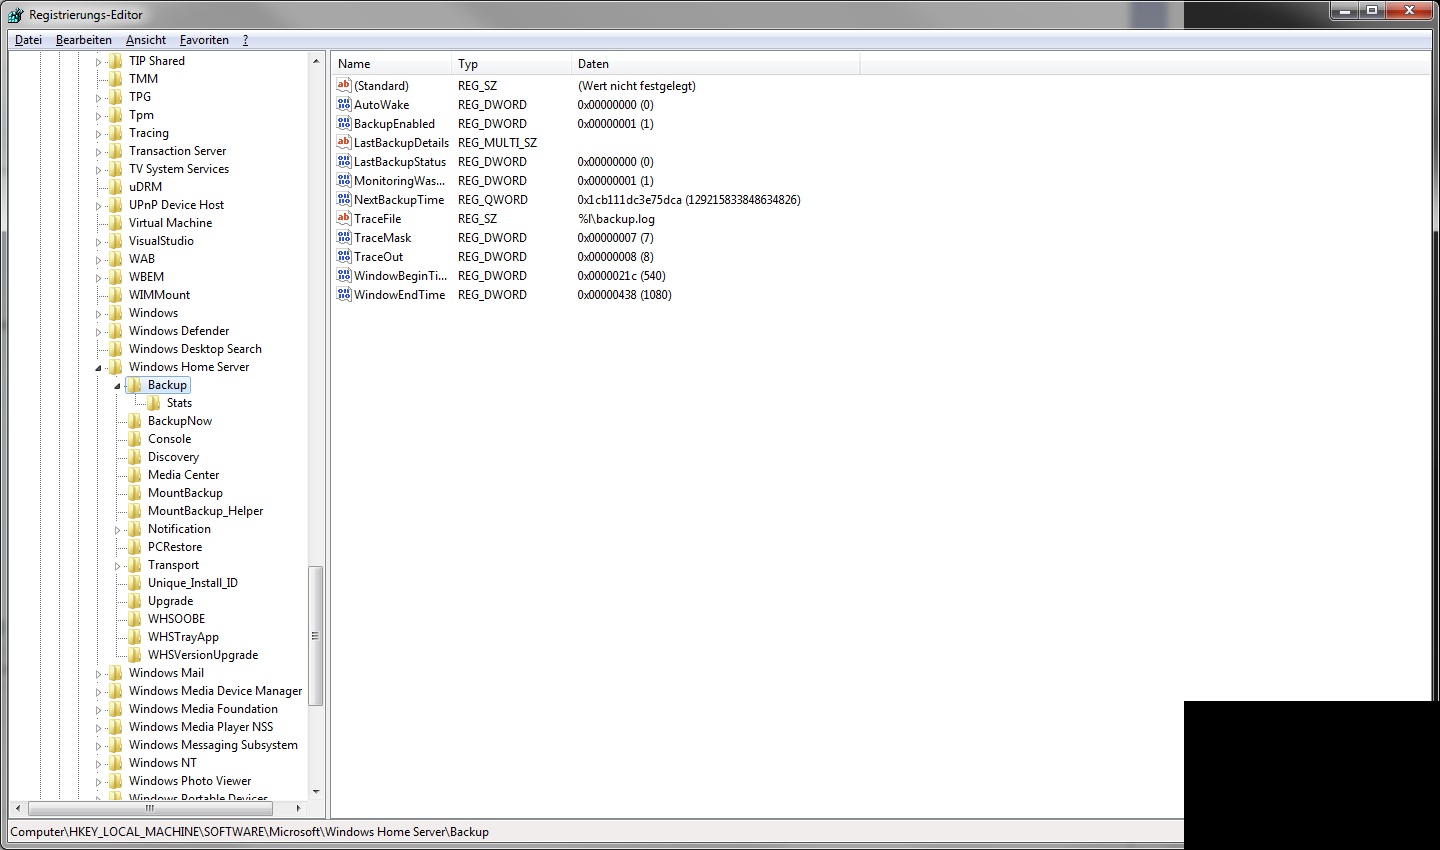
Task: Open the Datei menu
Action: click(x=28, y=40)
